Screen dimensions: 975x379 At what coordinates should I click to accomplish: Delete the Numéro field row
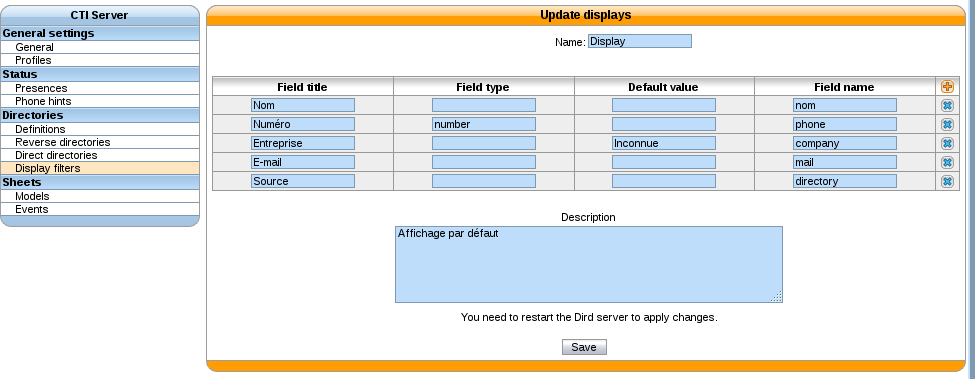point(947,124)
